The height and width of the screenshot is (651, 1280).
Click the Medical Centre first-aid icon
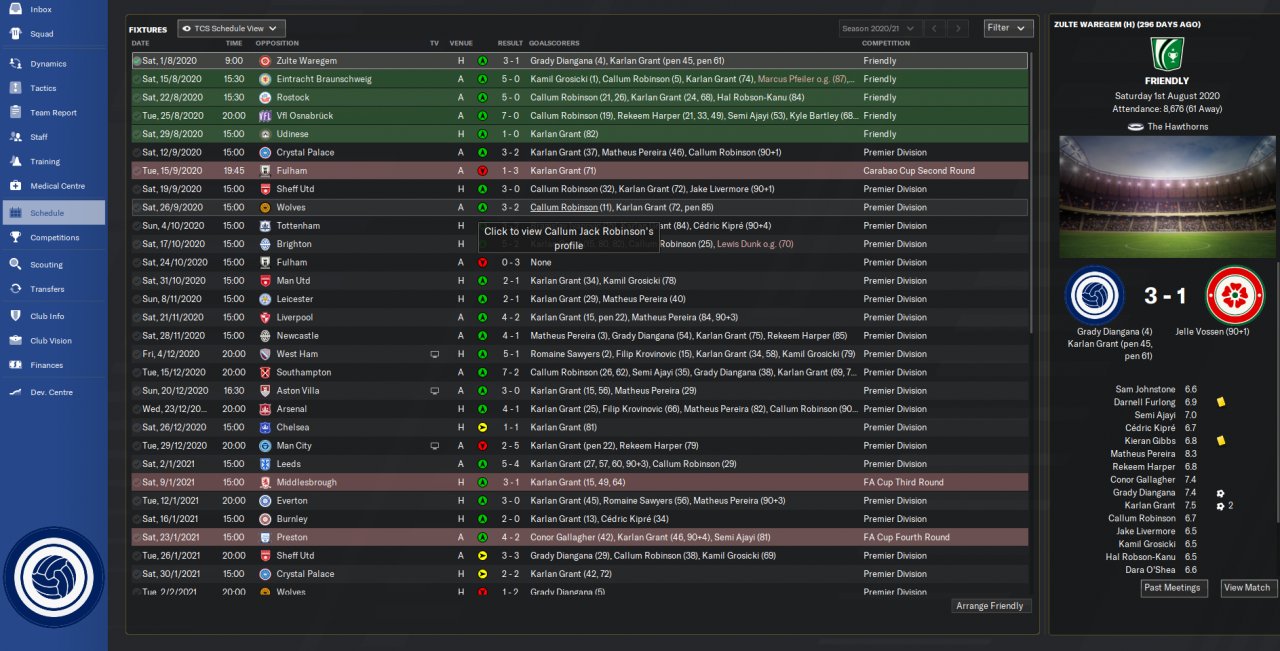pyautogui.click(x=16, y=186)
